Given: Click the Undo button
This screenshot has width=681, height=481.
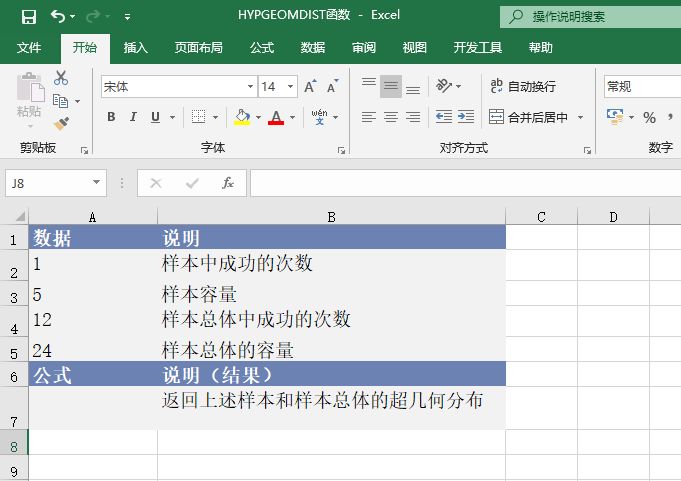Looking at the screenshot, I should (x=58, y=16).
